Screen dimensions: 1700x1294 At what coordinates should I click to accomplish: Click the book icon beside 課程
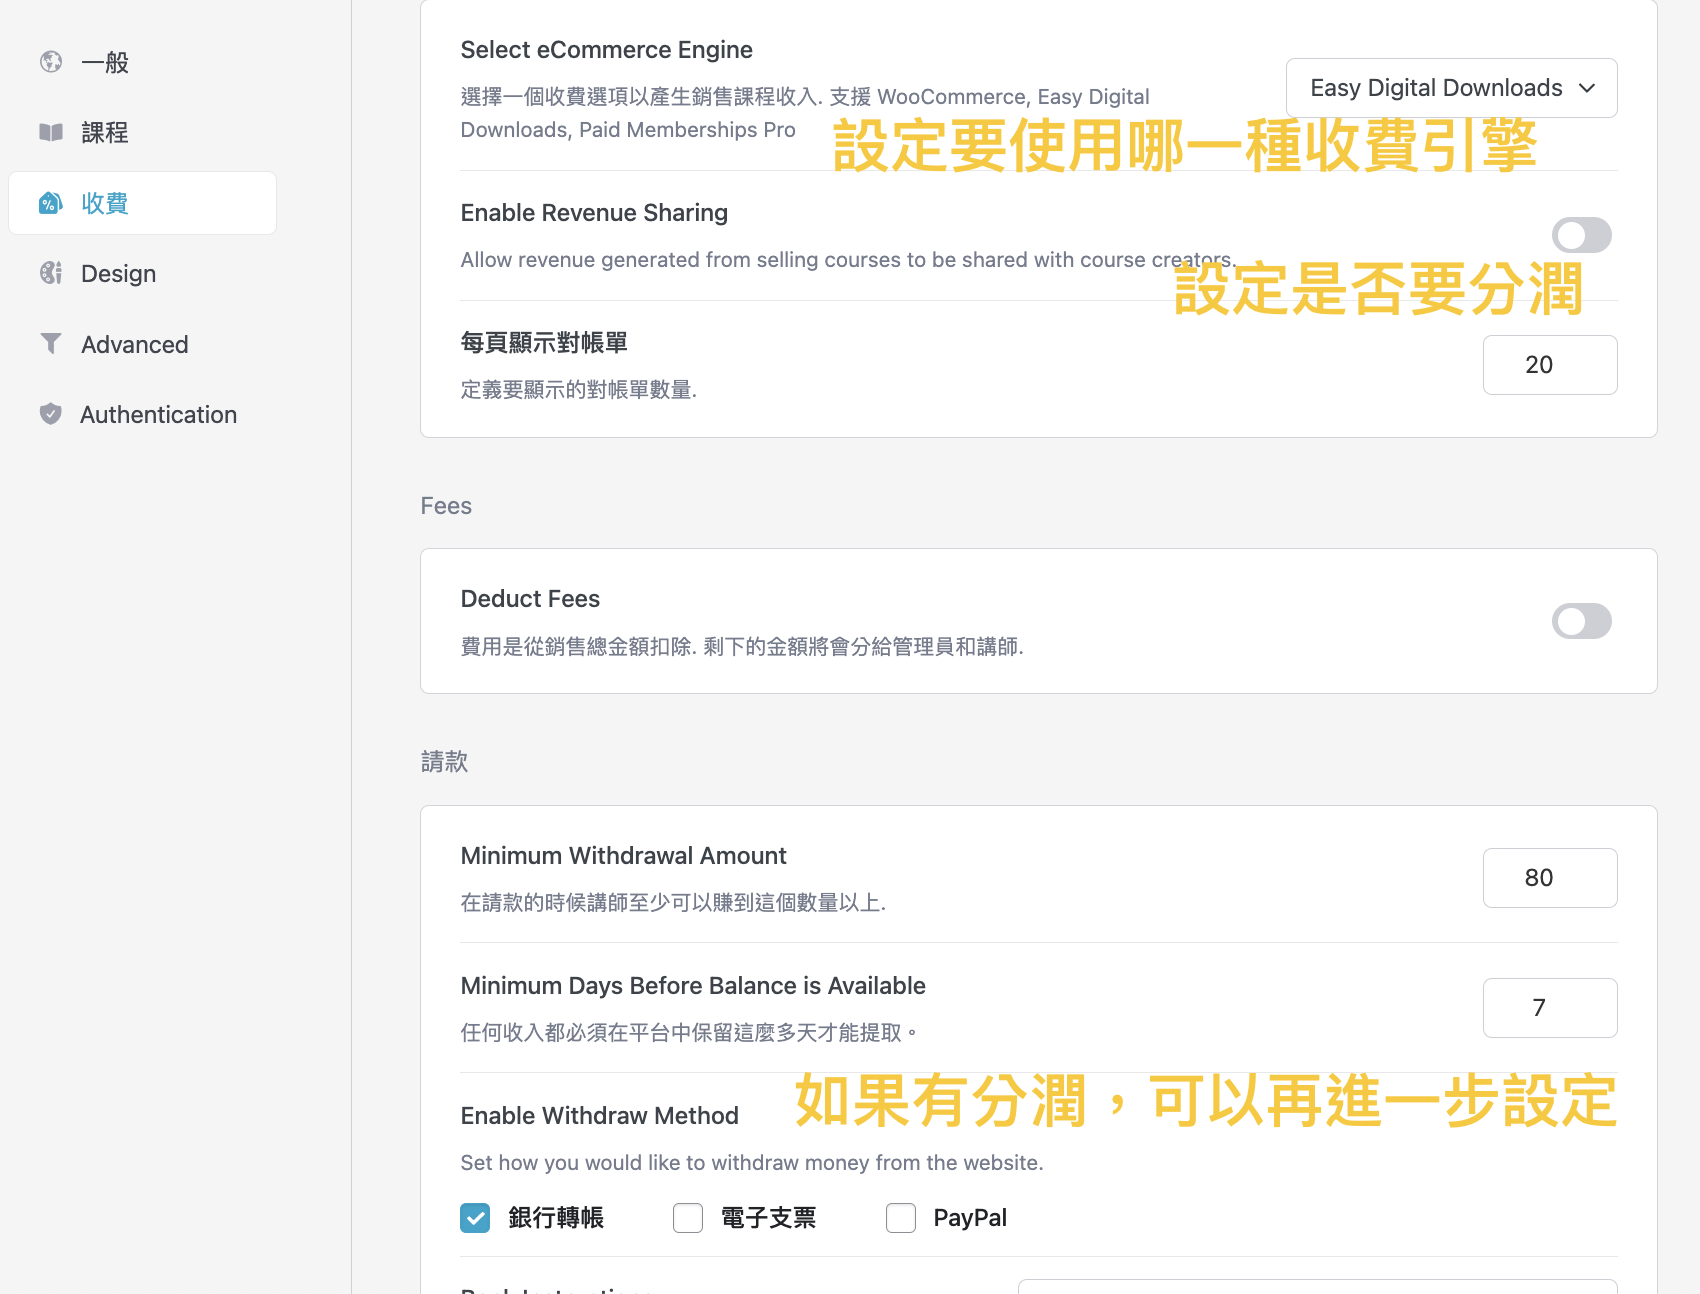click(x=51, y=132)
